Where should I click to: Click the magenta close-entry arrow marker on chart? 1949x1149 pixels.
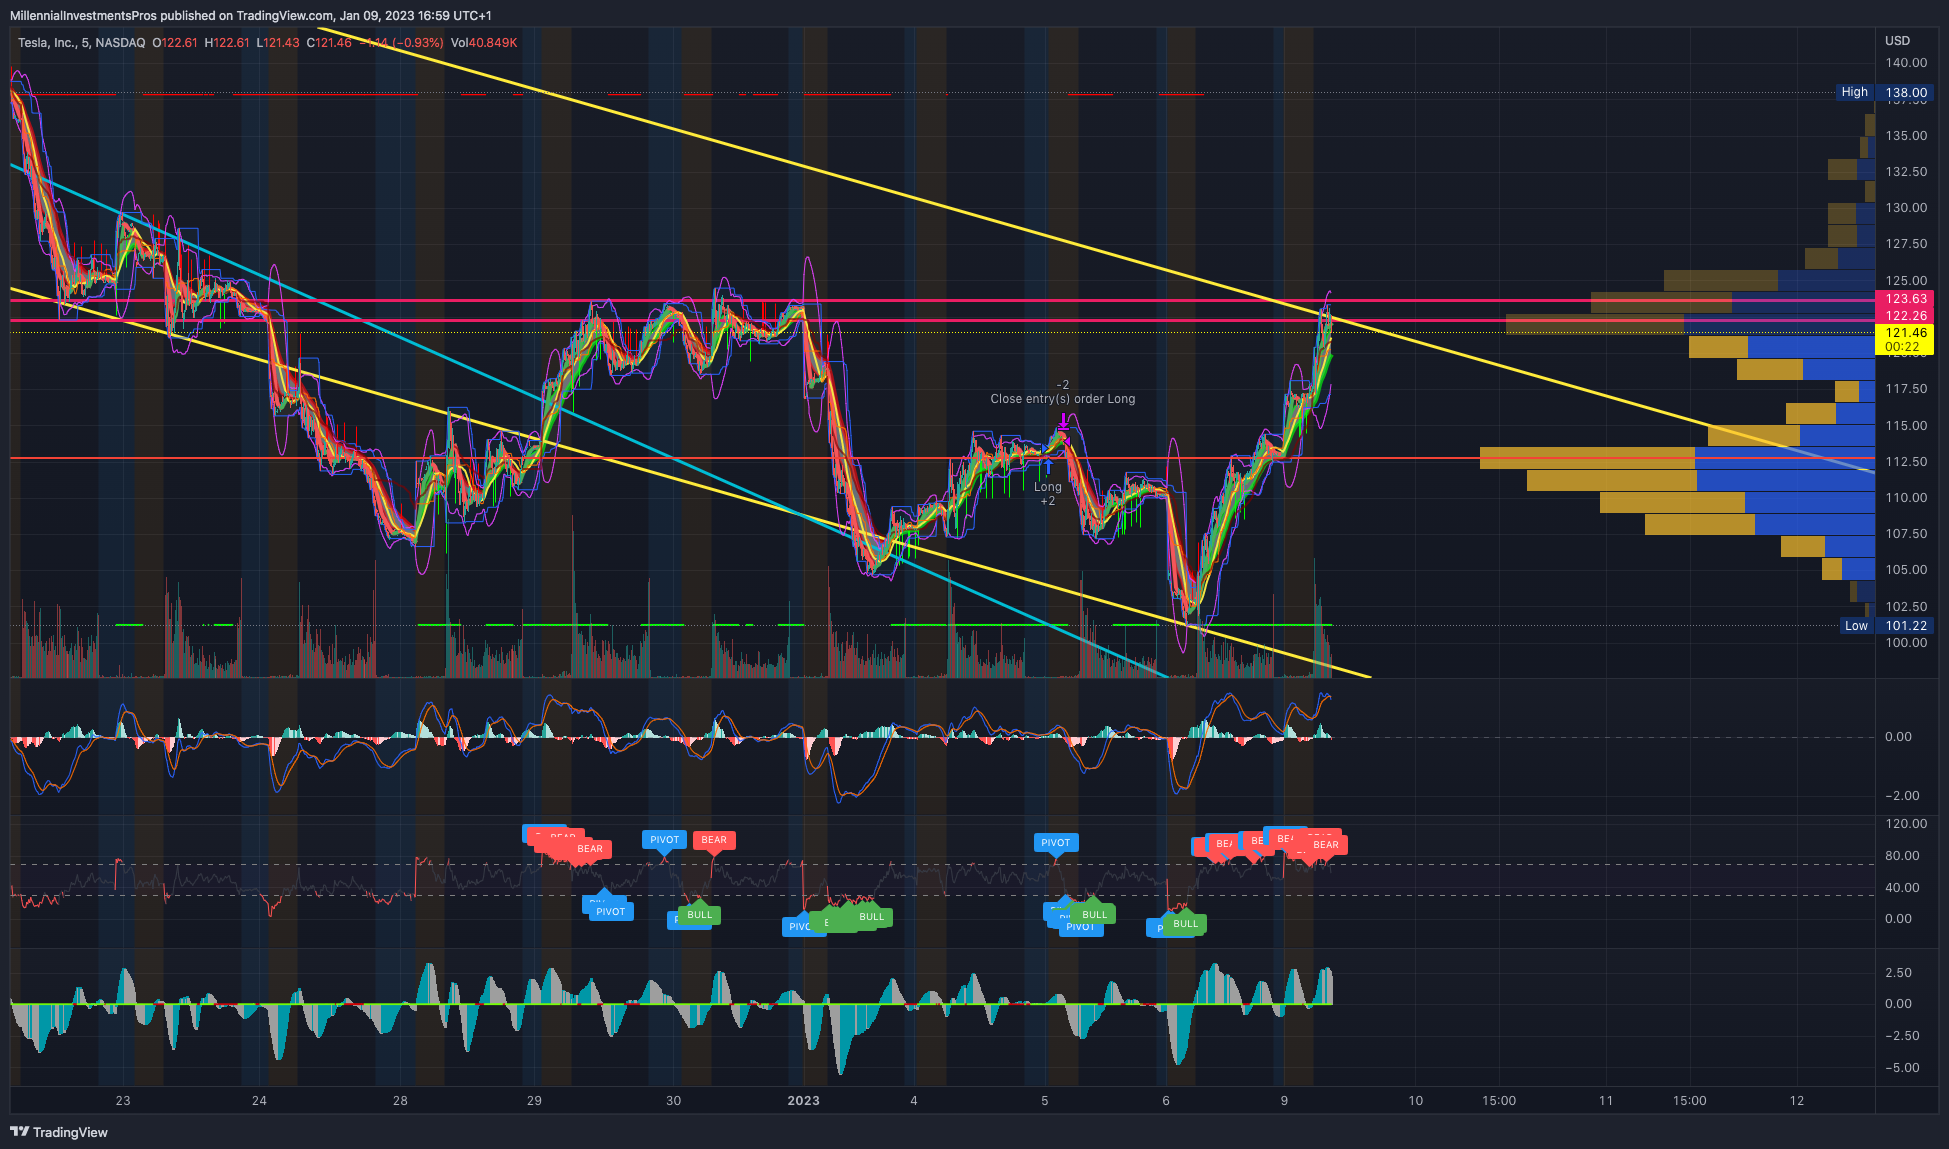[1063, 423]
